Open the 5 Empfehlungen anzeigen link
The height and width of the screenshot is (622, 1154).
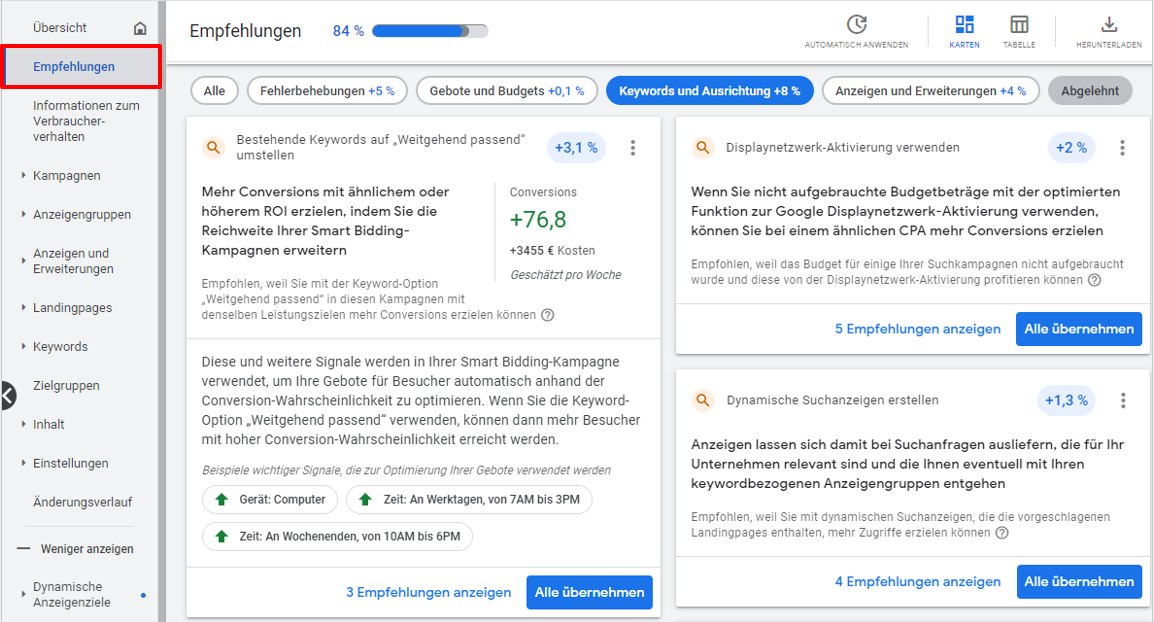coord(917,328)
